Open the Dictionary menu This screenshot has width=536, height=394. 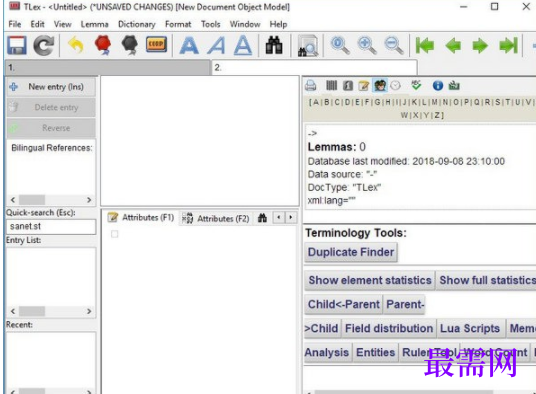(137, 24)
